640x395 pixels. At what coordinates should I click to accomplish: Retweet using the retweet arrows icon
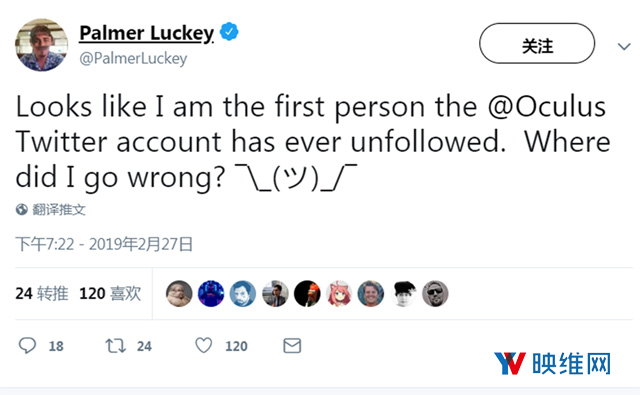116,346
